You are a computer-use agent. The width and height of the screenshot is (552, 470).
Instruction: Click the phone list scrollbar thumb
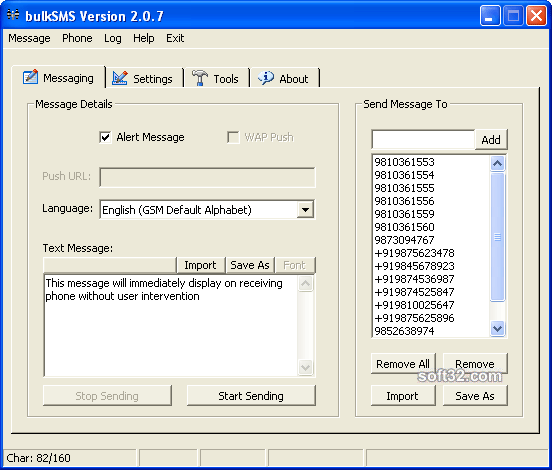pyautogui.click(x=497, y=237)
